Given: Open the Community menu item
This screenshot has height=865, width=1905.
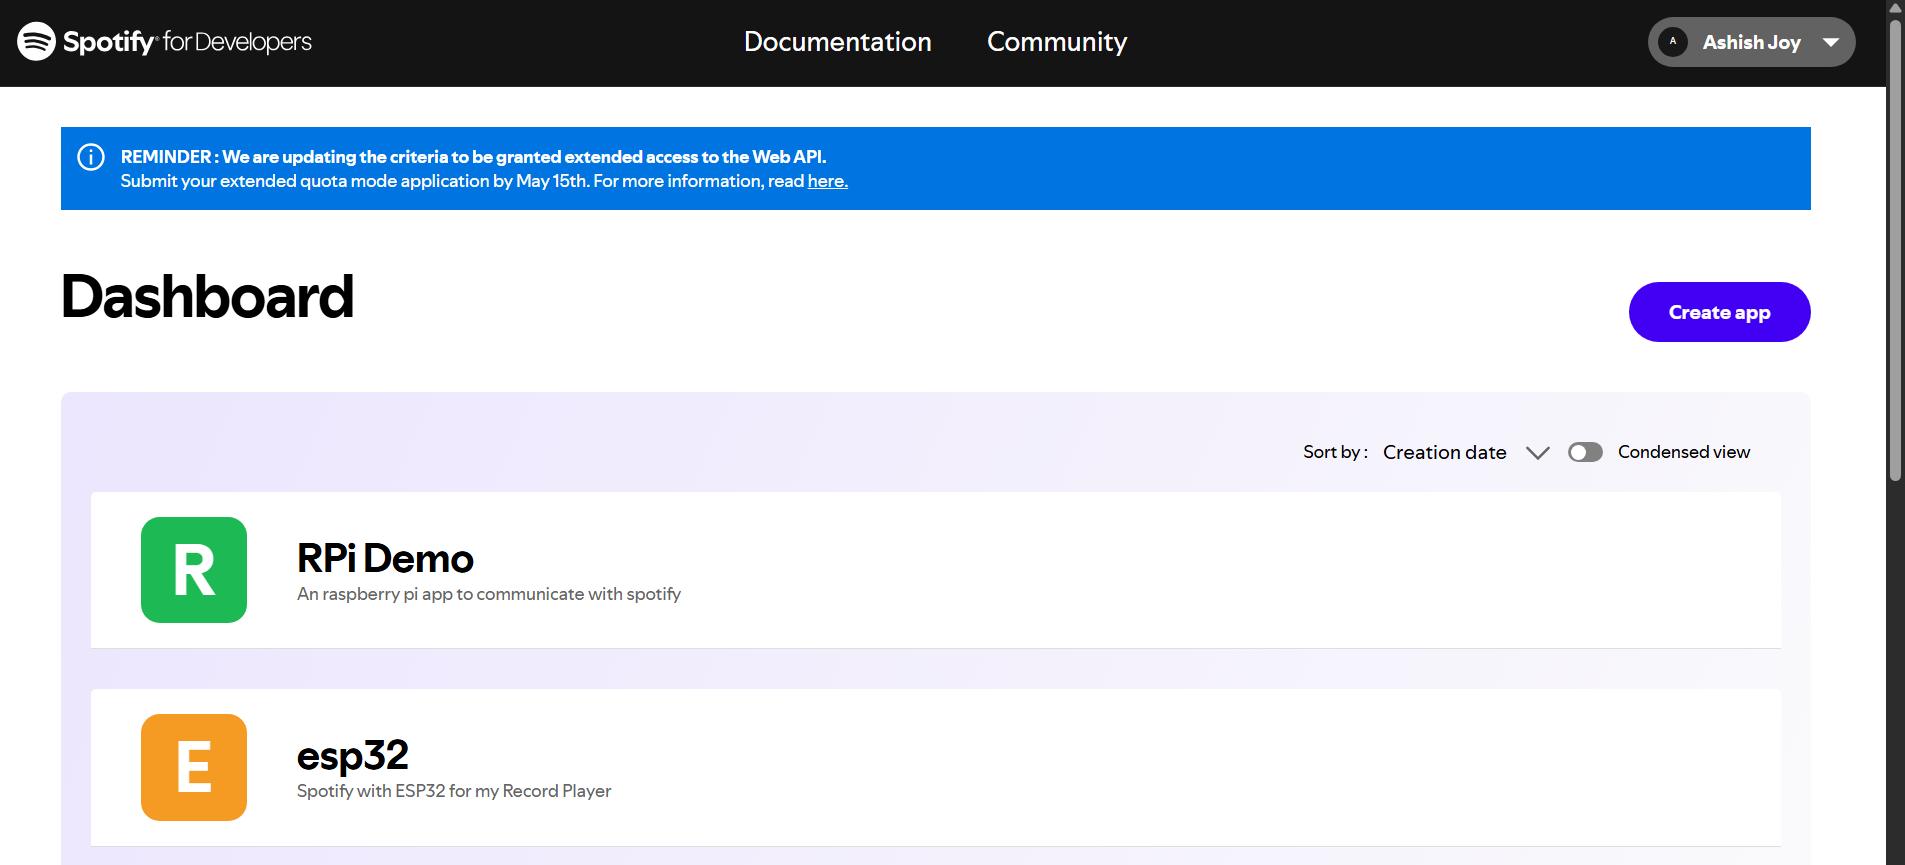Looking at the screenshot, I should click(x=1057, y=42).
